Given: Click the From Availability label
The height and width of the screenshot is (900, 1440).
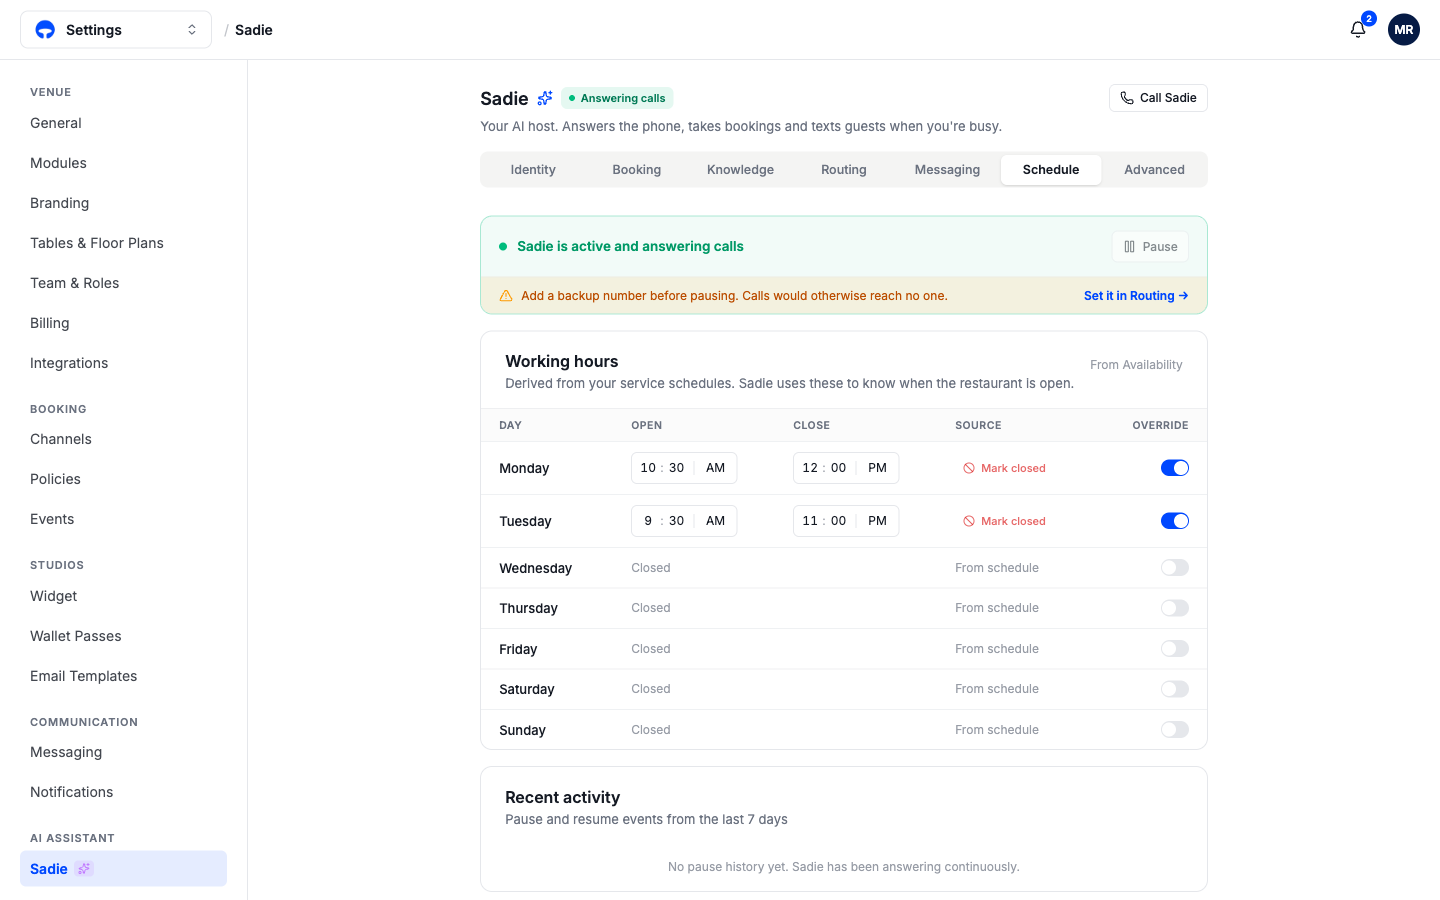Looking at the screenshot, I should [x=1136, y=365].
